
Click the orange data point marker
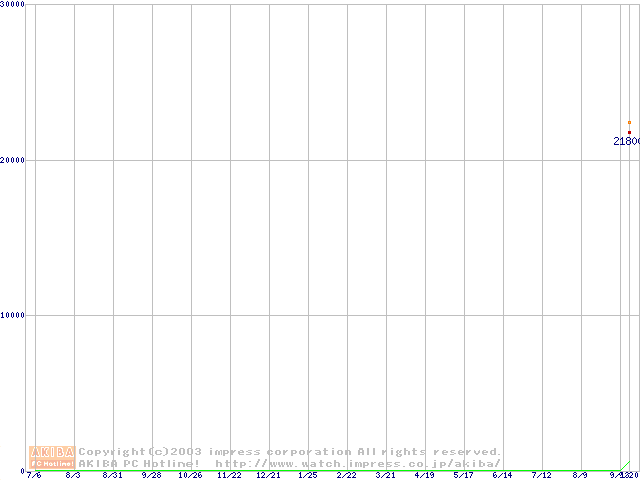click(x=629, y=123)
